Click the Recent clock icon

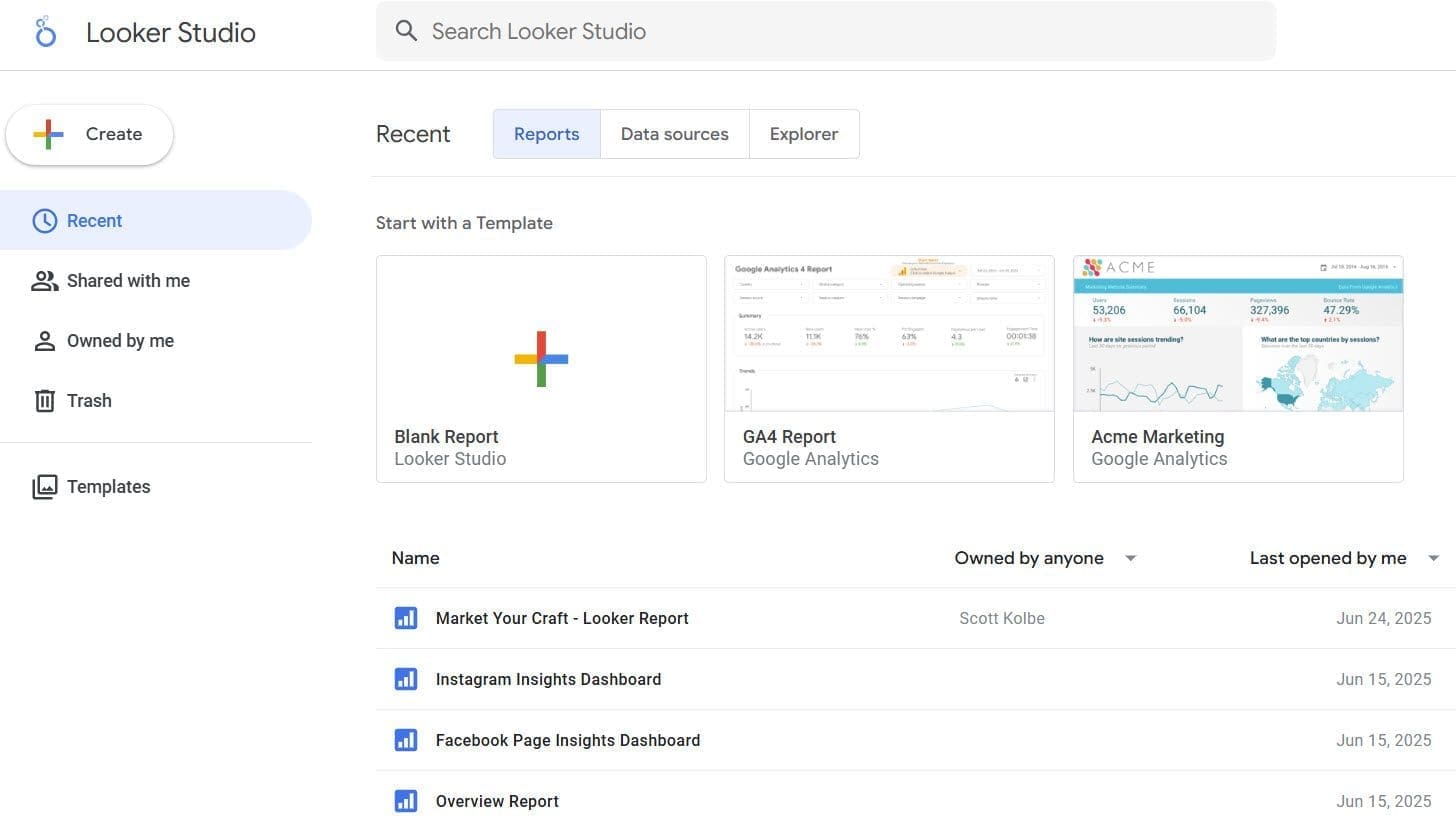[x=45, y=221]
